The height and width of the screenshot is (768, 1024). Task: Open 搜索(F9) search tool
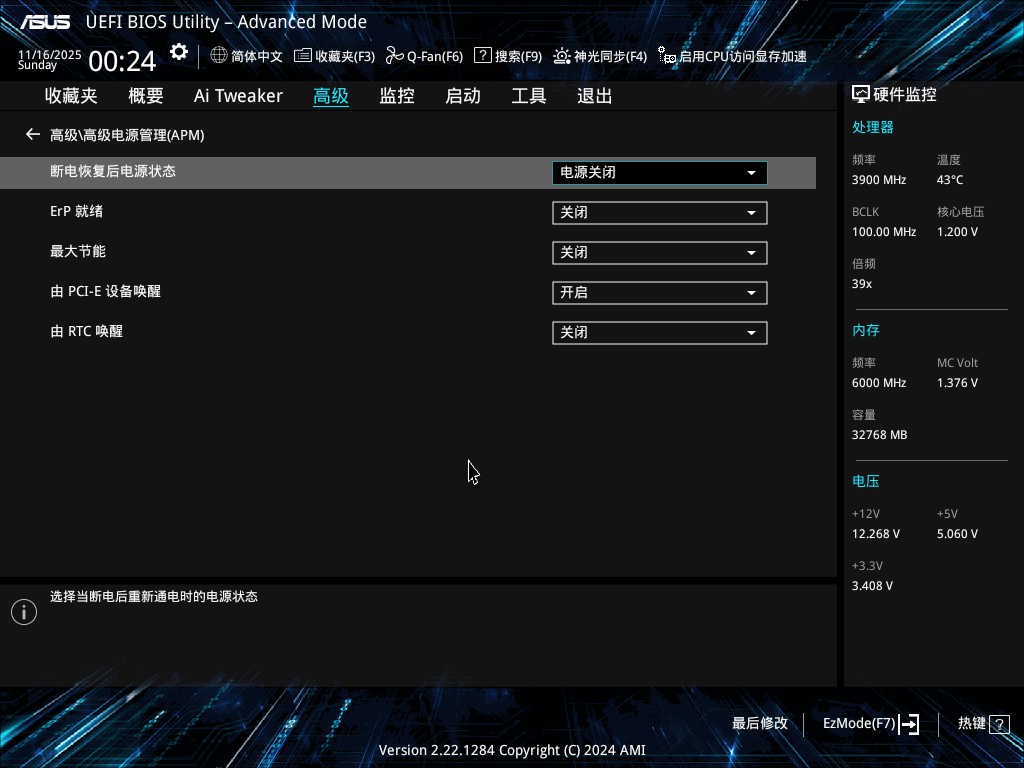click(508, 57)
